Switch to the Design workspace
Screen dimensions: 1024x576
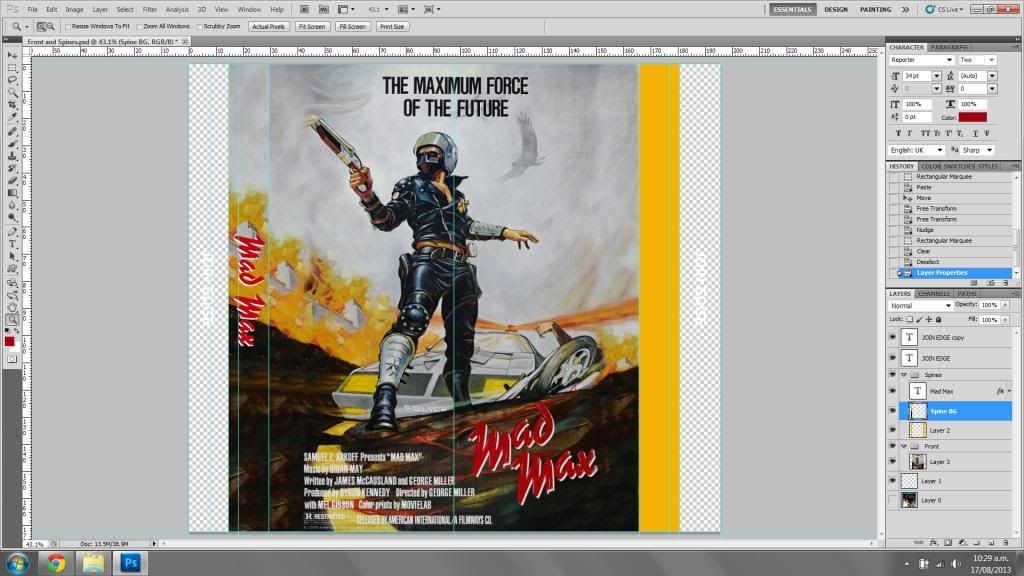point(836,10)
